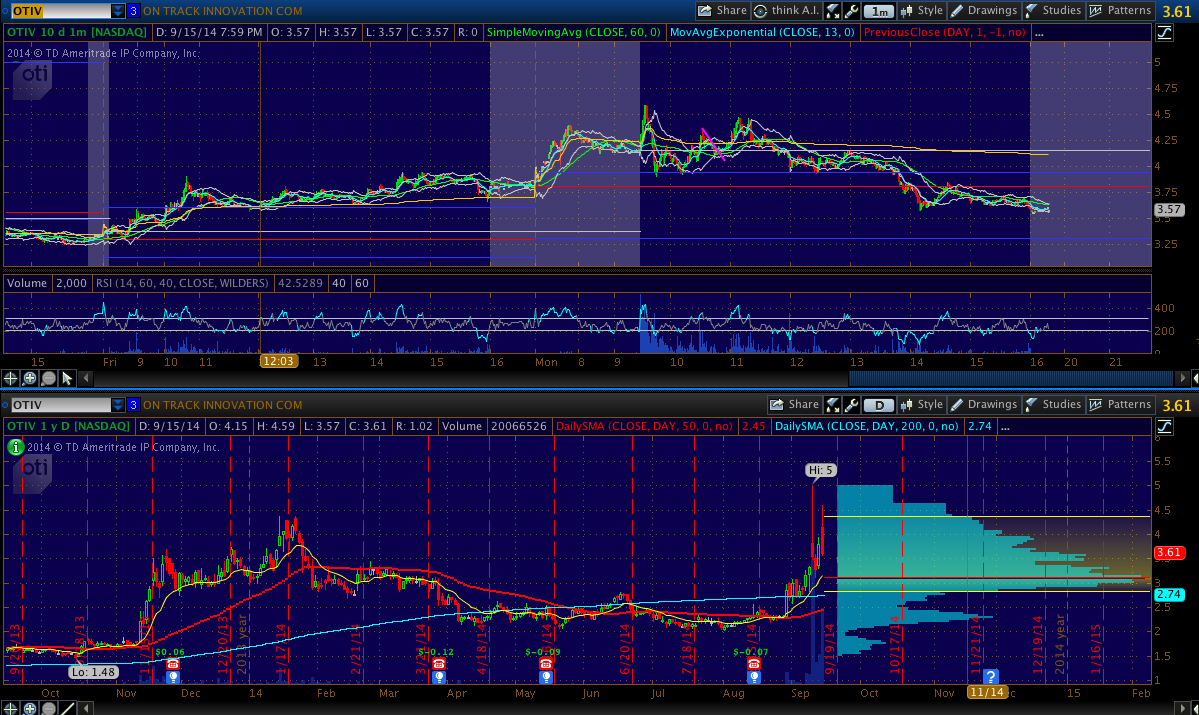Open the wrench settings in the top chart toolbar
The width and height of the screenshot is (1199, 715).
[x=851, y=11]
